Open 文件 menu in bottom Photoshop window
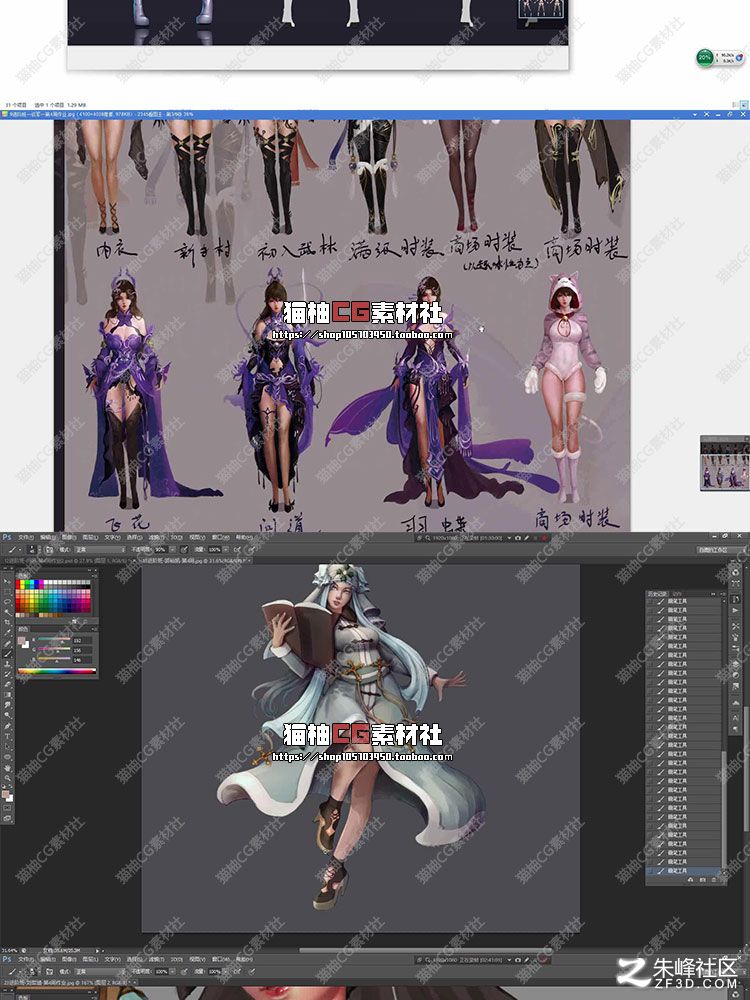The image size is (750, 1000). pyautogui.click(x=26, y=959)
